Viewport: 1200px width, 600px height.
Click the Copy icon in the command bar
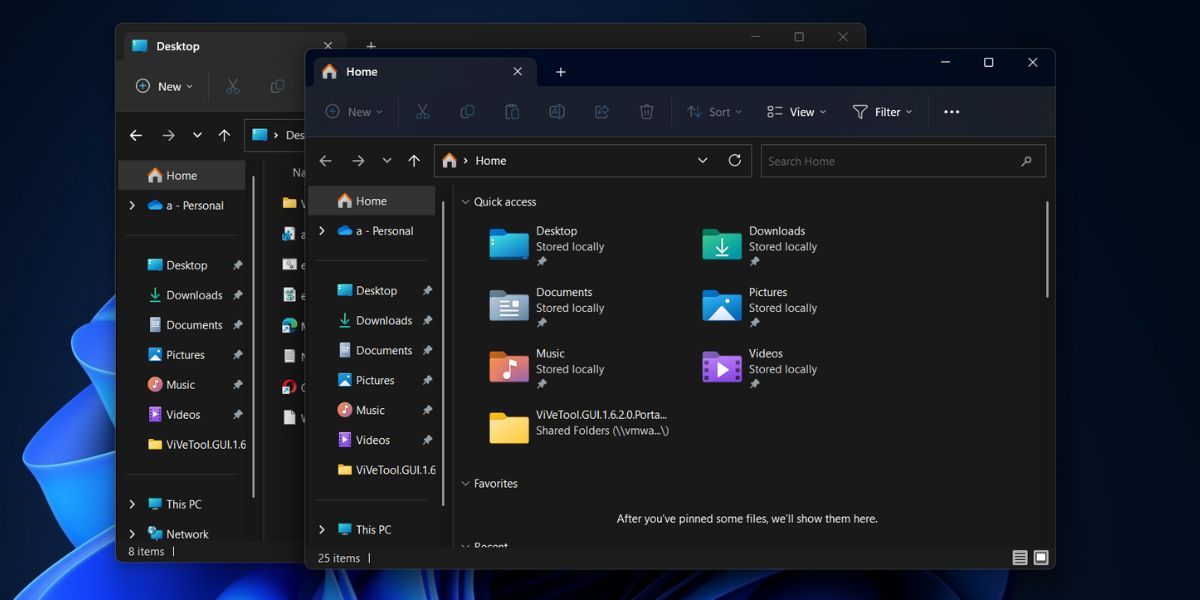click(x=467, y=111)
